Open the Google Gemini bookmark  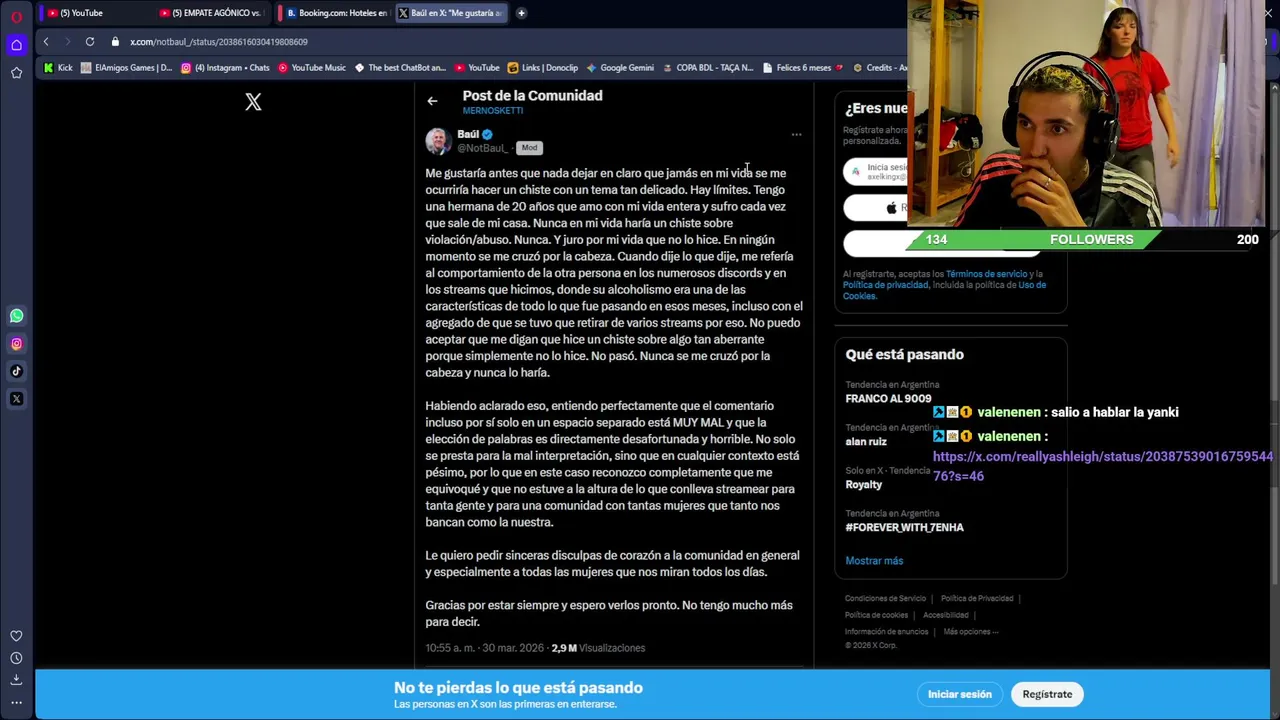(x=620, y=68)
